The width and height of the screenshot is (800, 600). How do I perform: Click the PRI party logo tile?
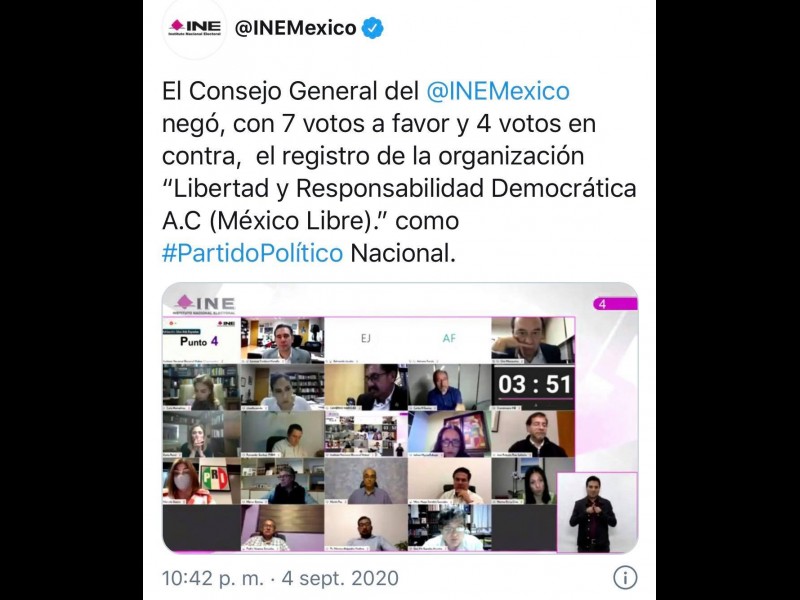click(214, 479)
